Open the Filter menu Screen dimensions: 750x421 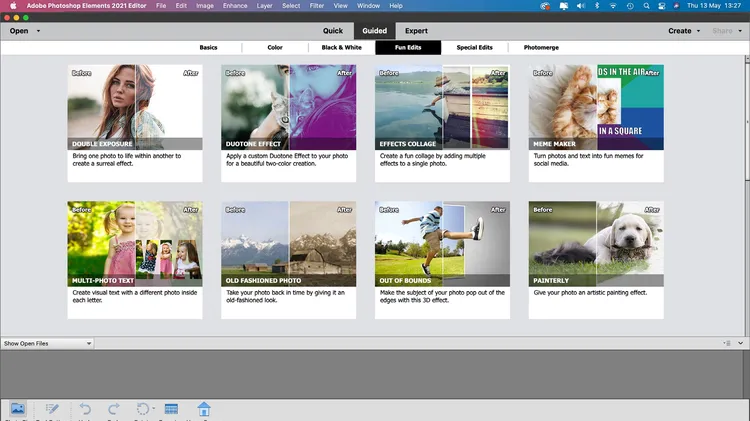tap(317, 6)
